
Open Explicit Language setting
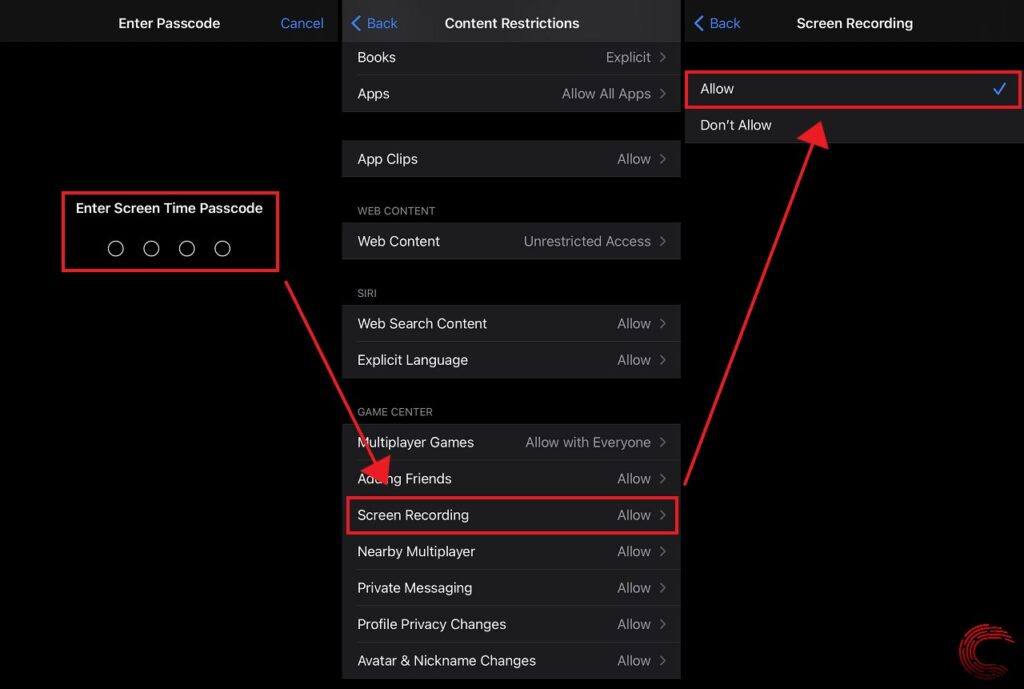511,360
